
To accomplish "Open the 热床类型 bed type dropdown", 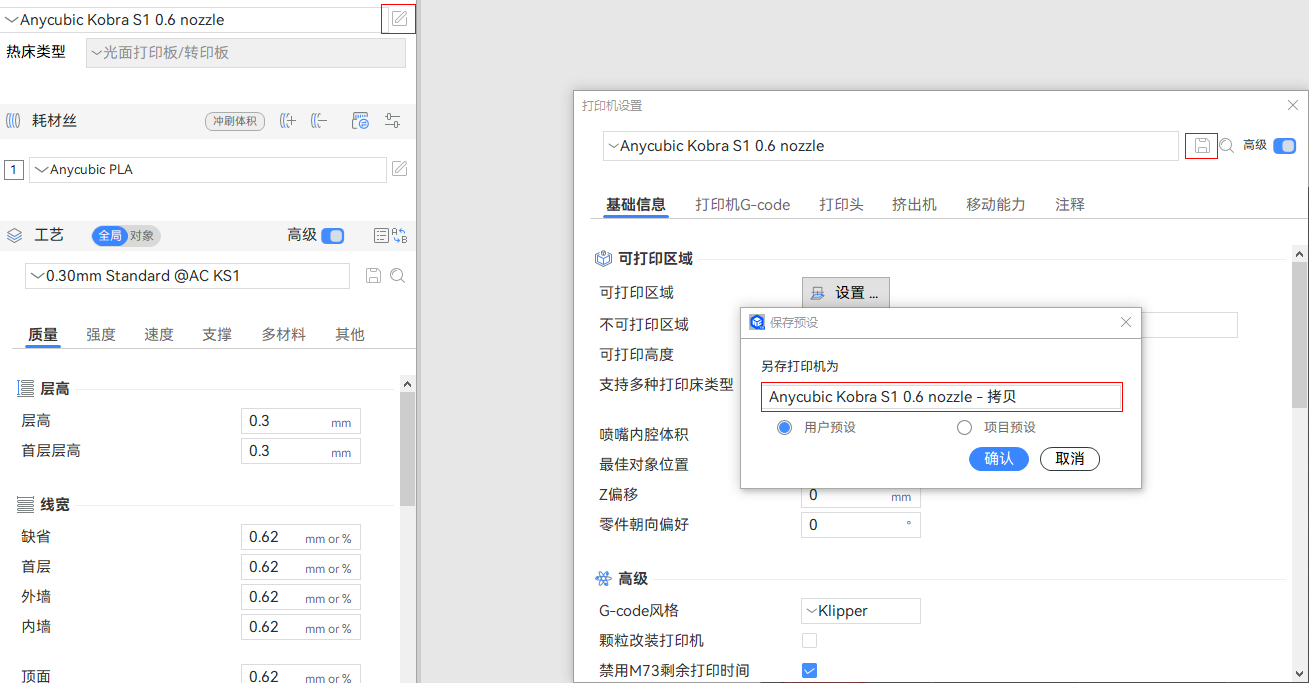I will tap(246, 52).
